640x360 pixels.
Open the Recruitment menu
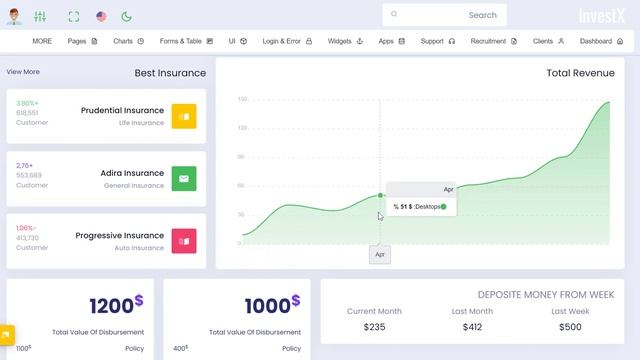[494, 41]
